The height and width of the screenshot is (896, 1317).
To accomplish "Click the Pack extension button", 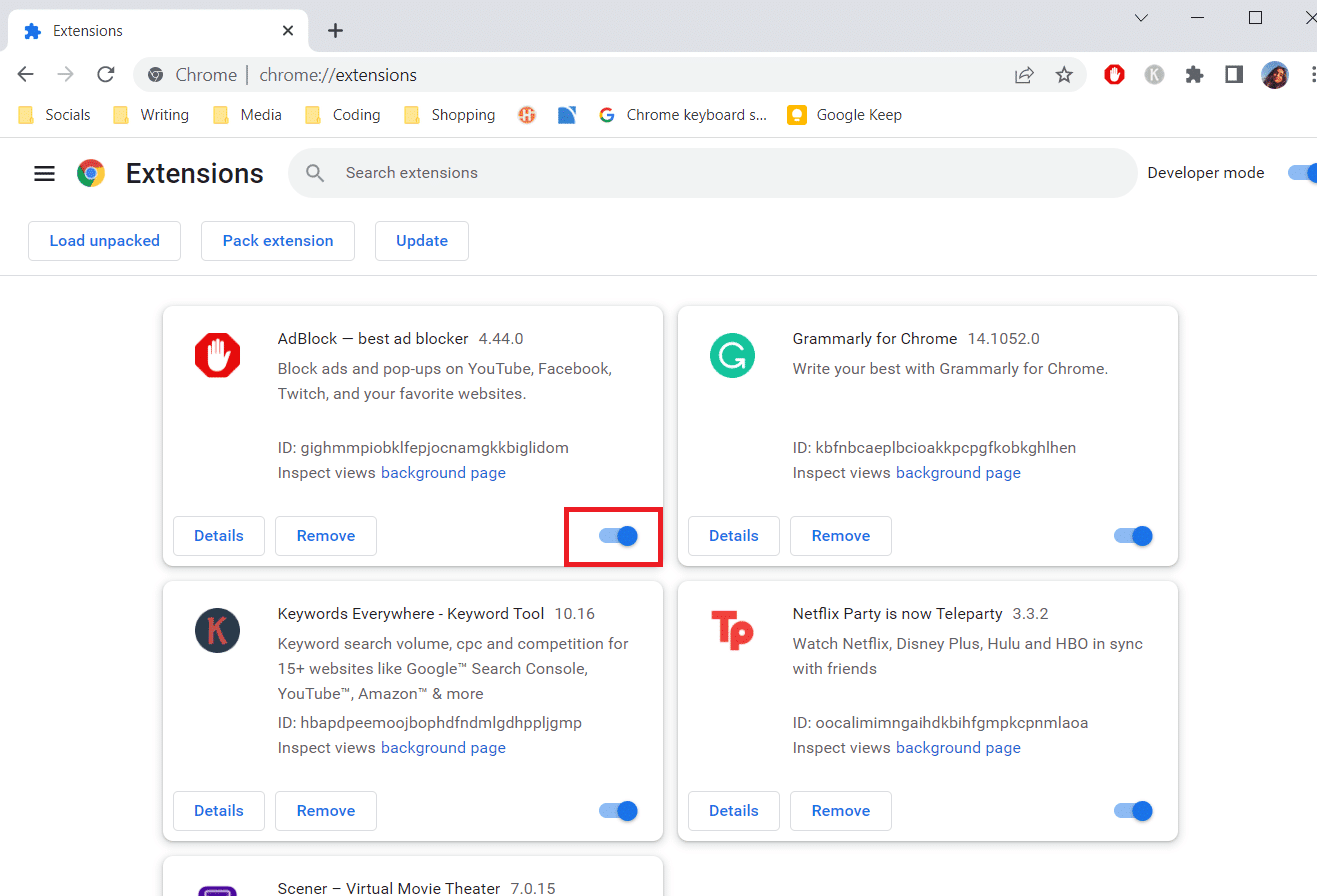I will point(278,241).
